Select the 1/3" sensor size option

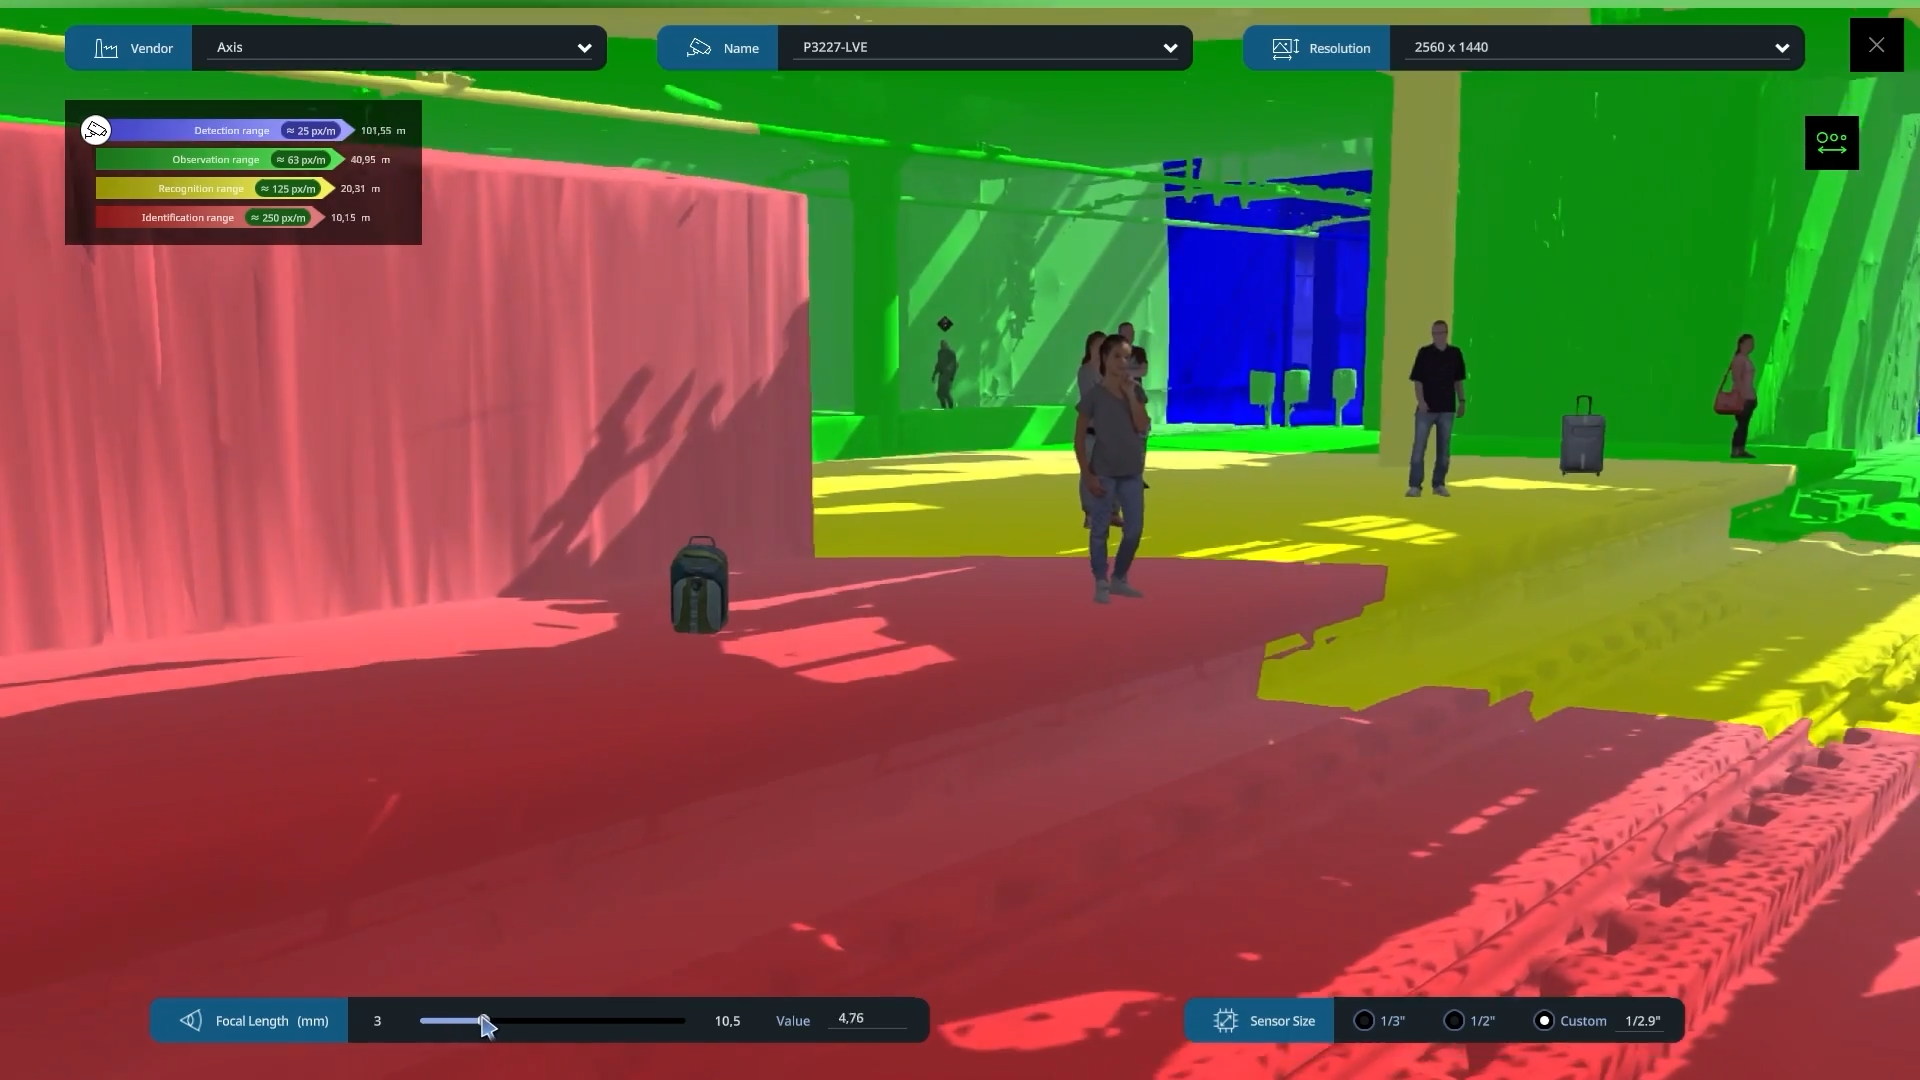(1364, 1020)
